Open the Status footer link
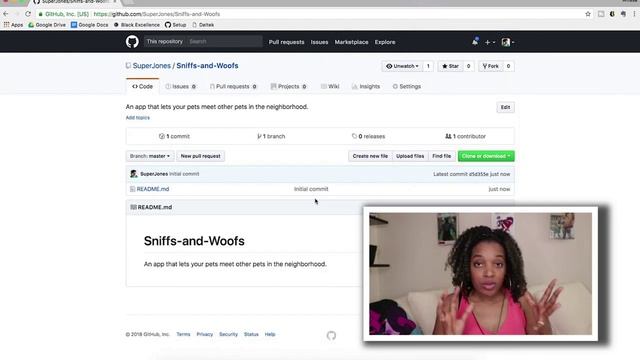This screenshot has height=360, width=640. (251, 334)
